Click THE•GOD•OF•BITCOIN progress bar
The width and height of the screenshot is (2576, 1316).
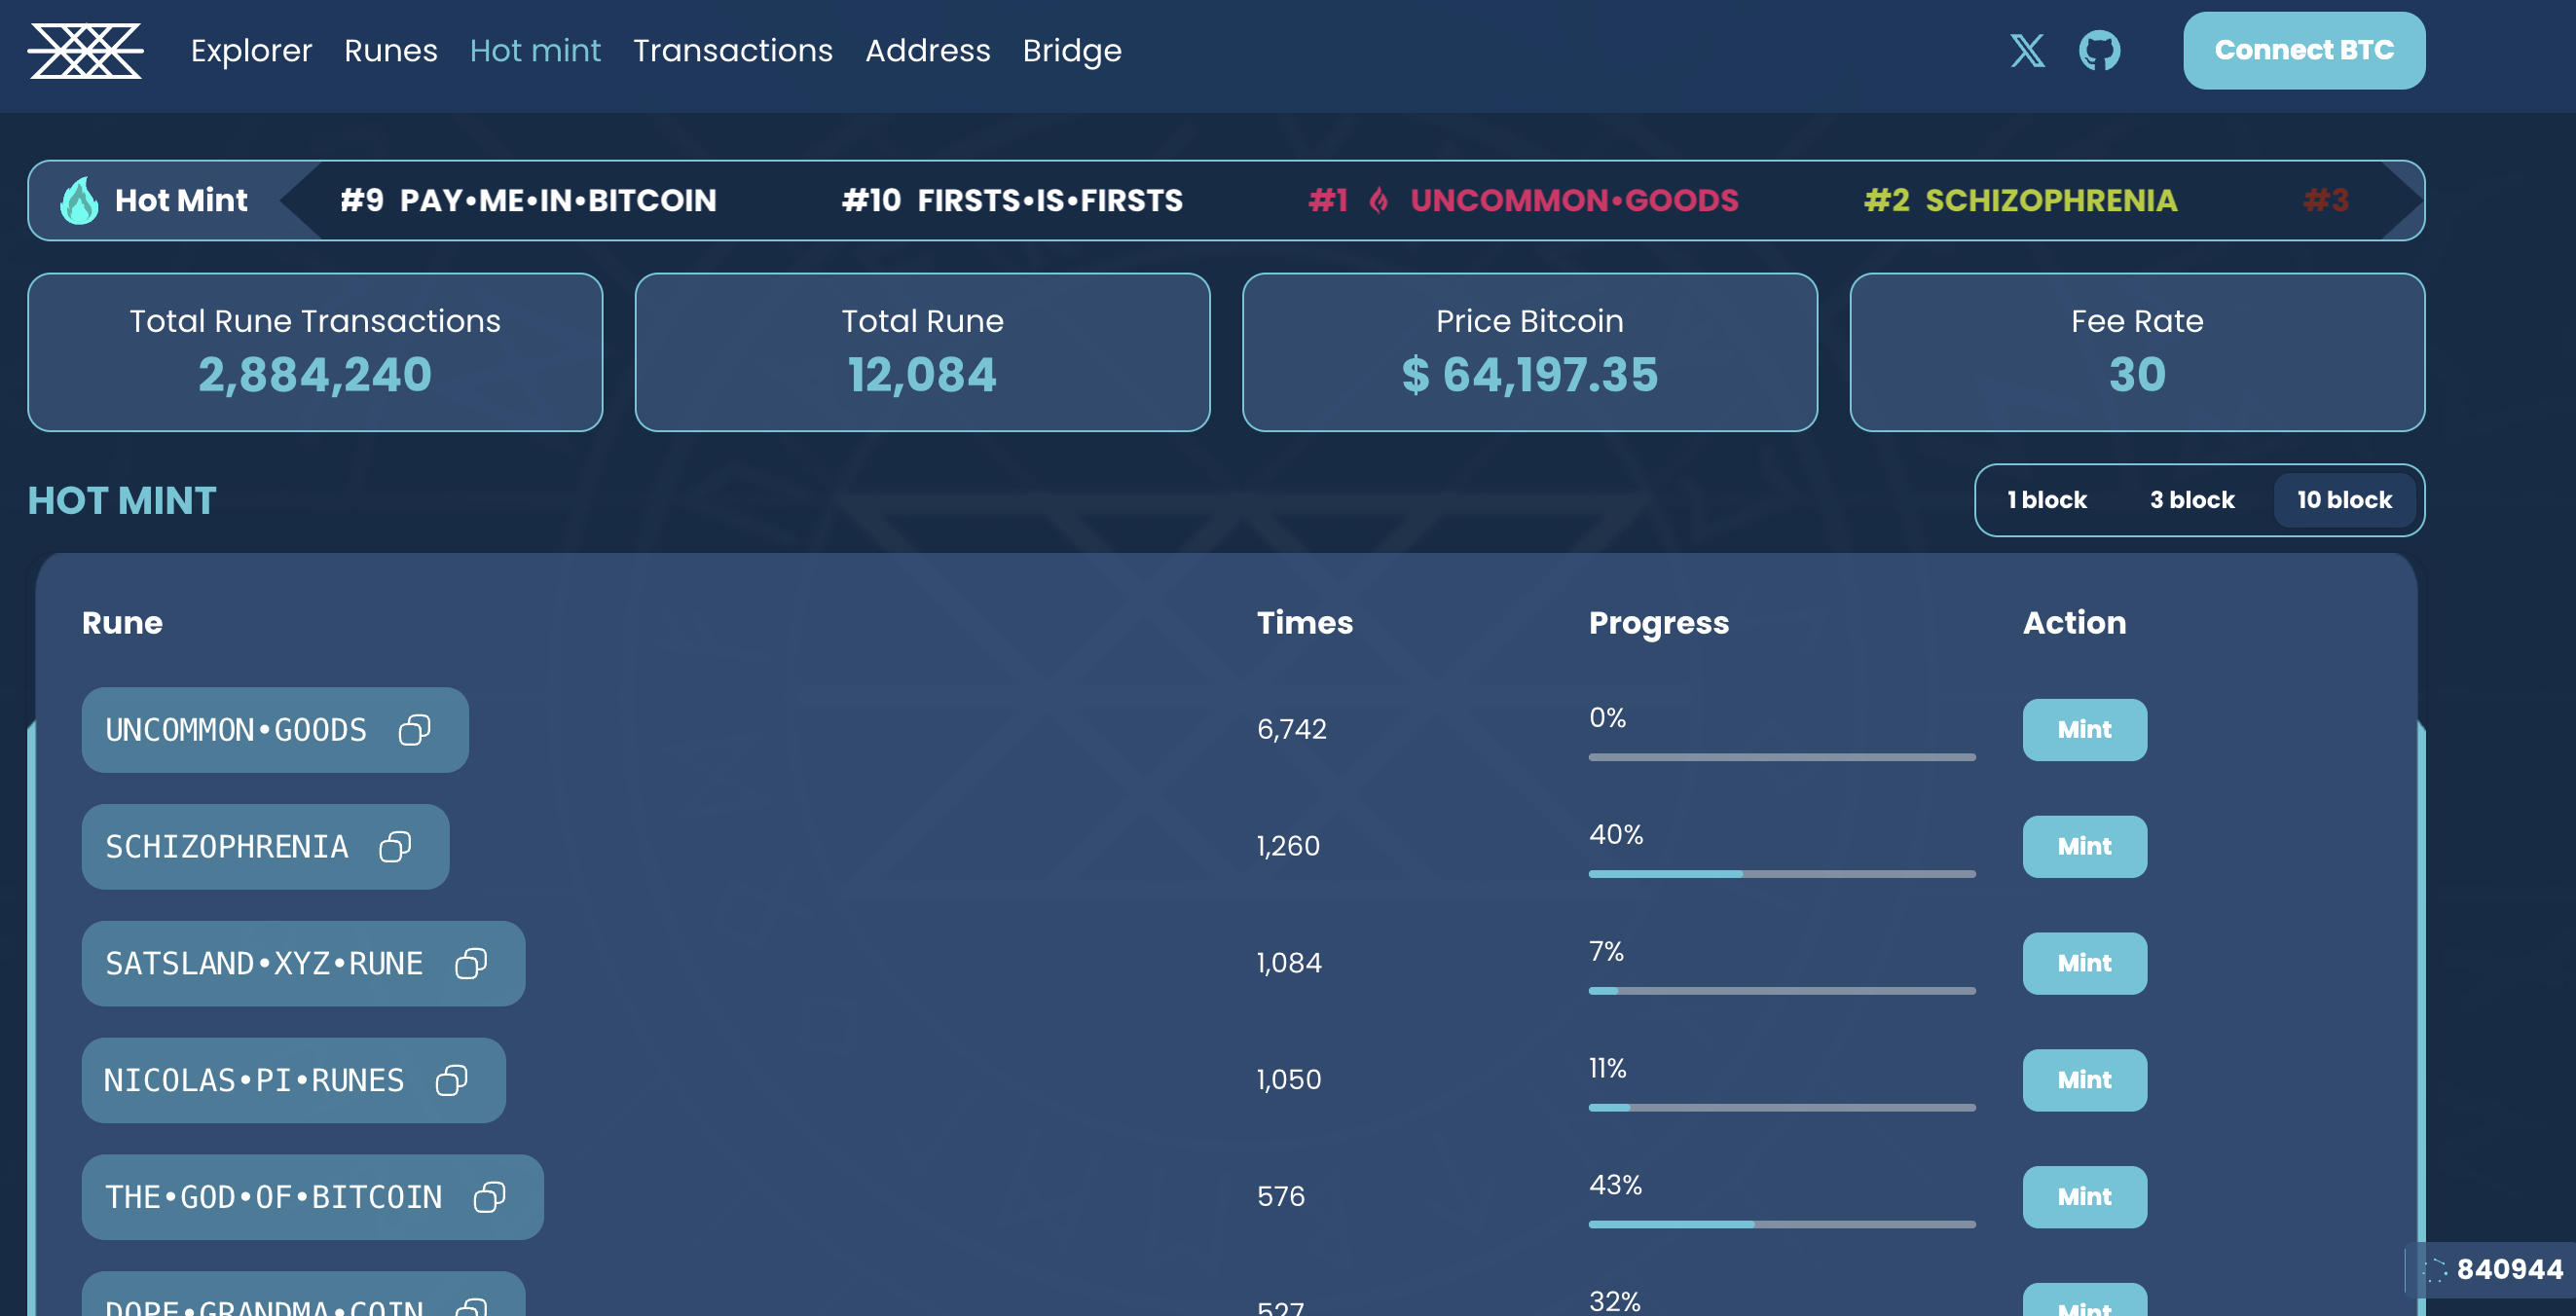[1781, 1224]
